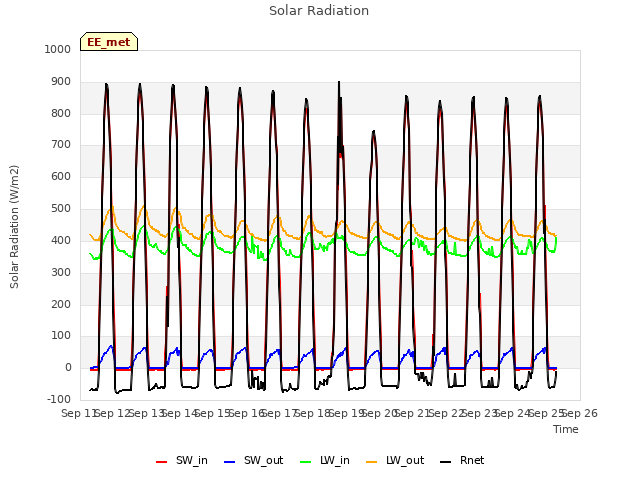
Task: Click the 900 y-axis tick label
Action: (61, 82)
